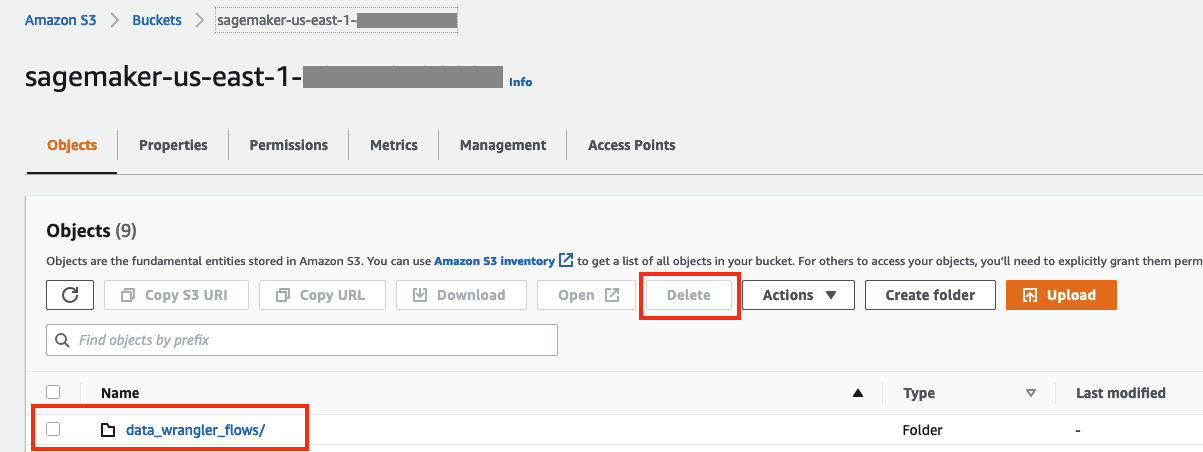Focus the Find objects by prefix field
Image resolution: width=1203 pixels, height=452 pixels.
click(x=302, y=340)
